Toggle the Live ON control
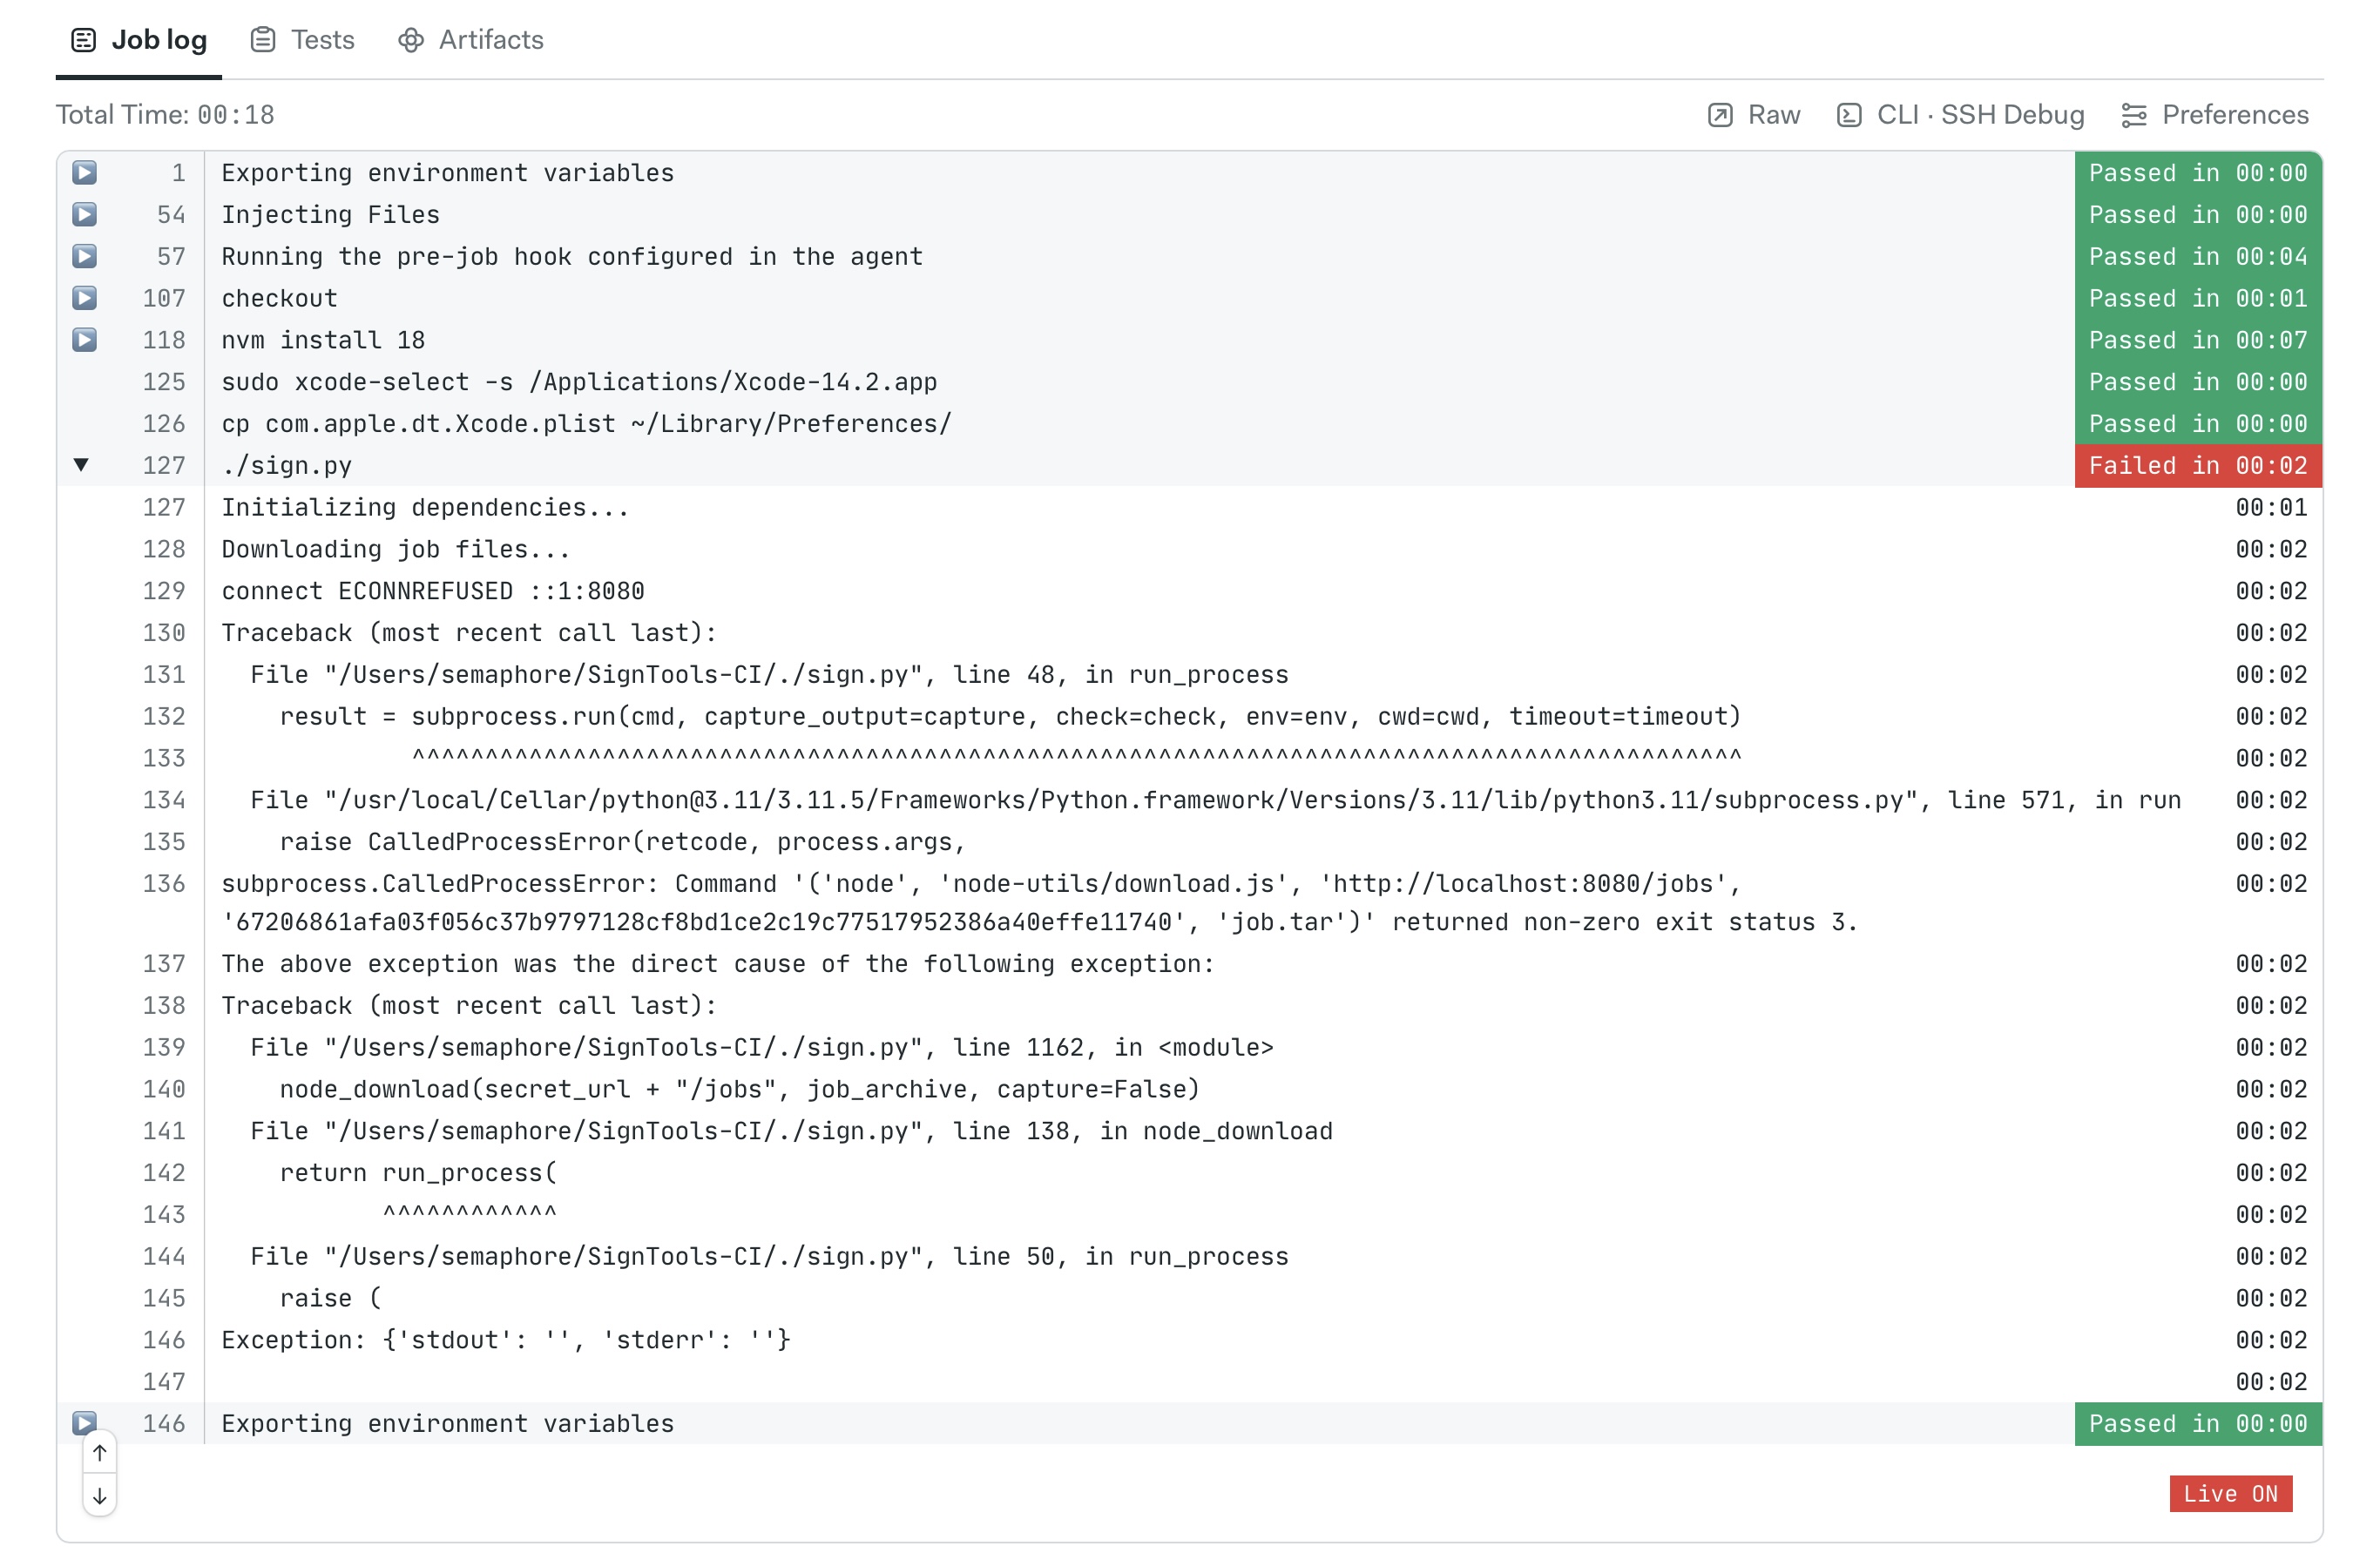Screen dimensions: 2380x1553 [2230, 1494]
